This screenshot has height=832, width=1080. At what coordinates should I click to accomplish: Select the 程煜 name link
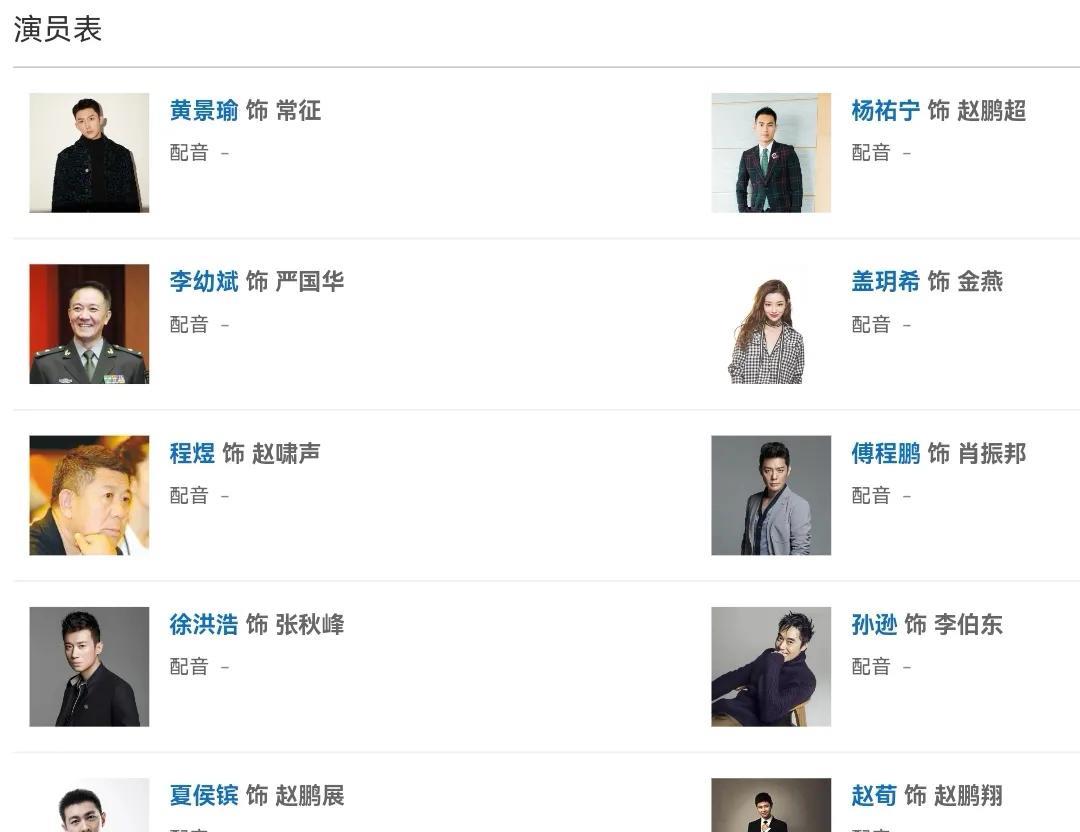point(192,454)
